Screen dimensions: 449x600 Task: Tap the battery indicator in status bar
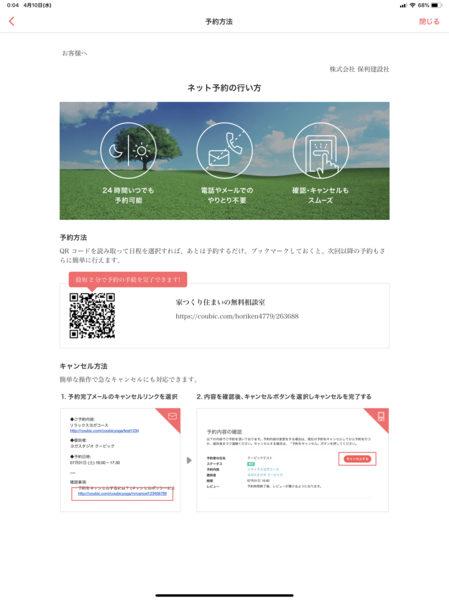click(437, 5)
